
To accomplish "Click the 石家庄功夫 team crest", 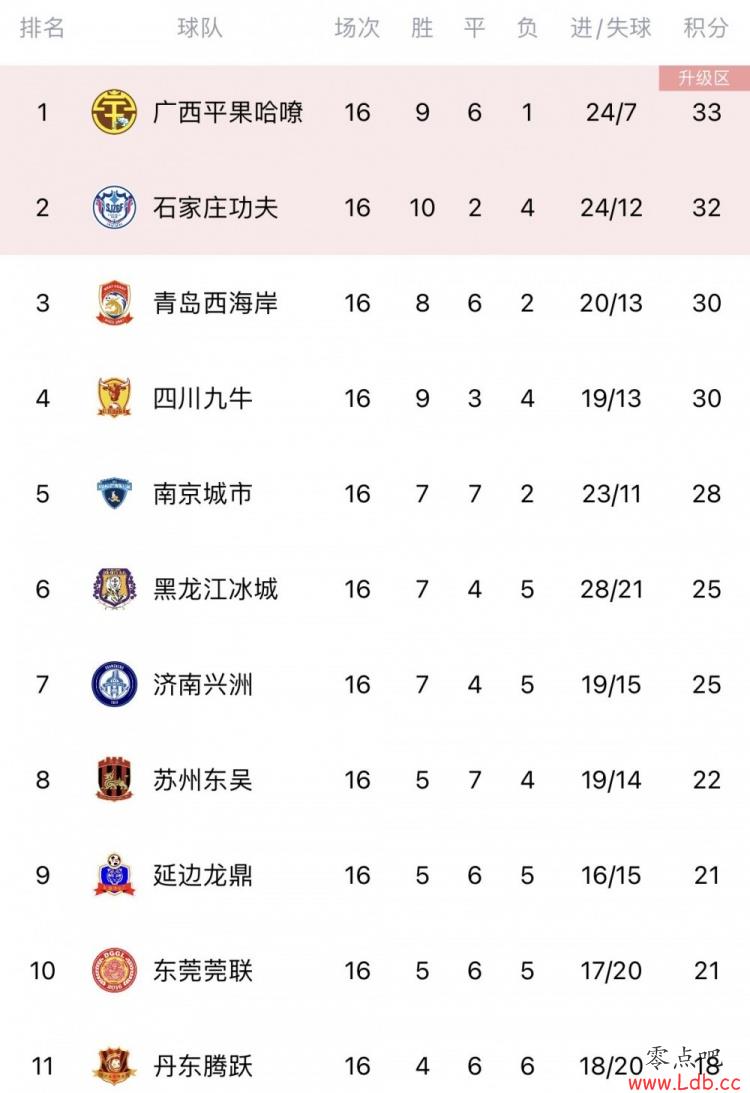I will click(114, 207).
